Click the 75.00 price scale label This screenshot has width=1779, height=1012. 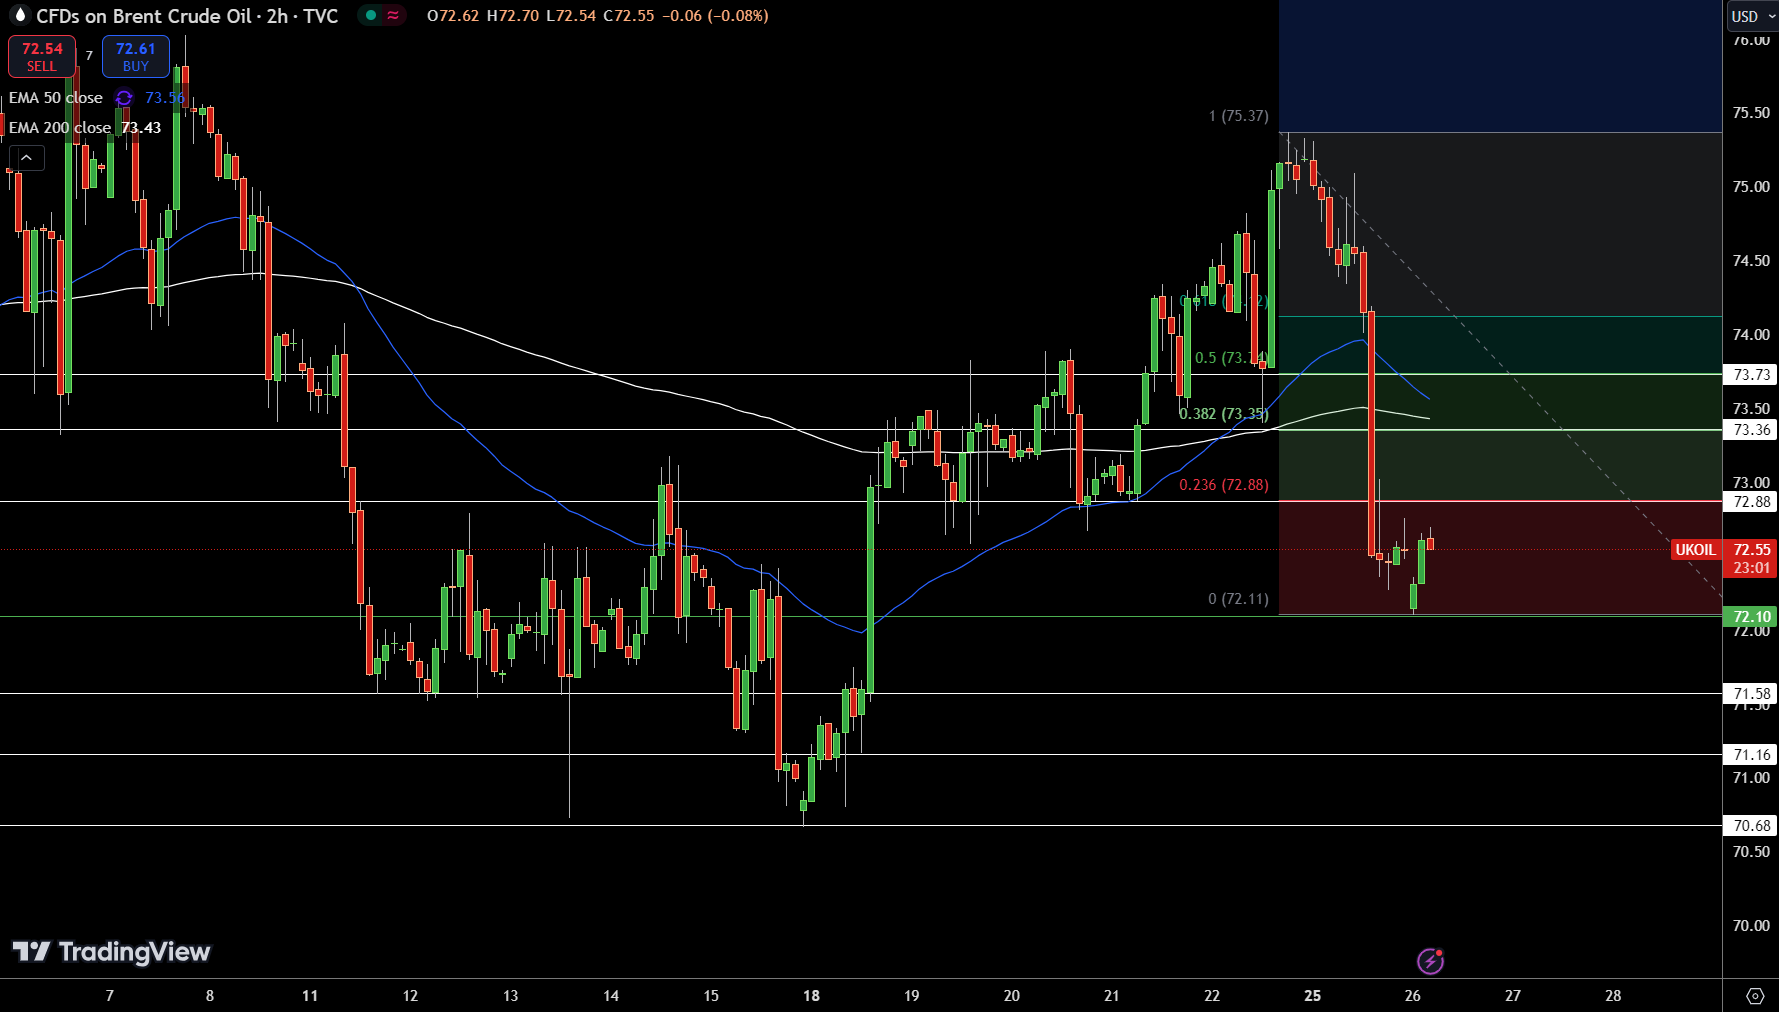[1751, 187]
